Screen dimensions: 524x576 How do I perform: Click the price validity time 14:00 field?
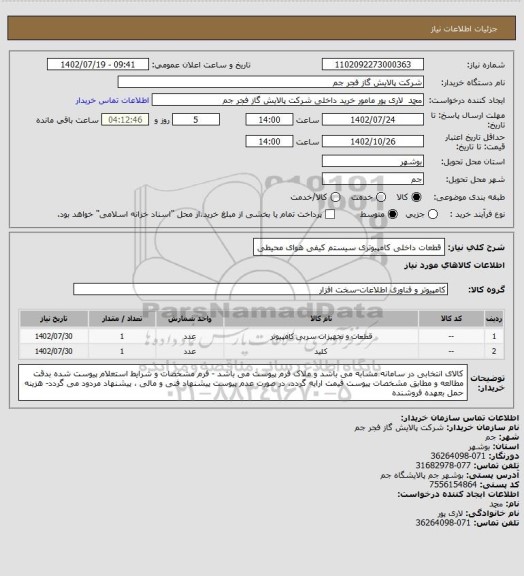click(x=269, y=141)
